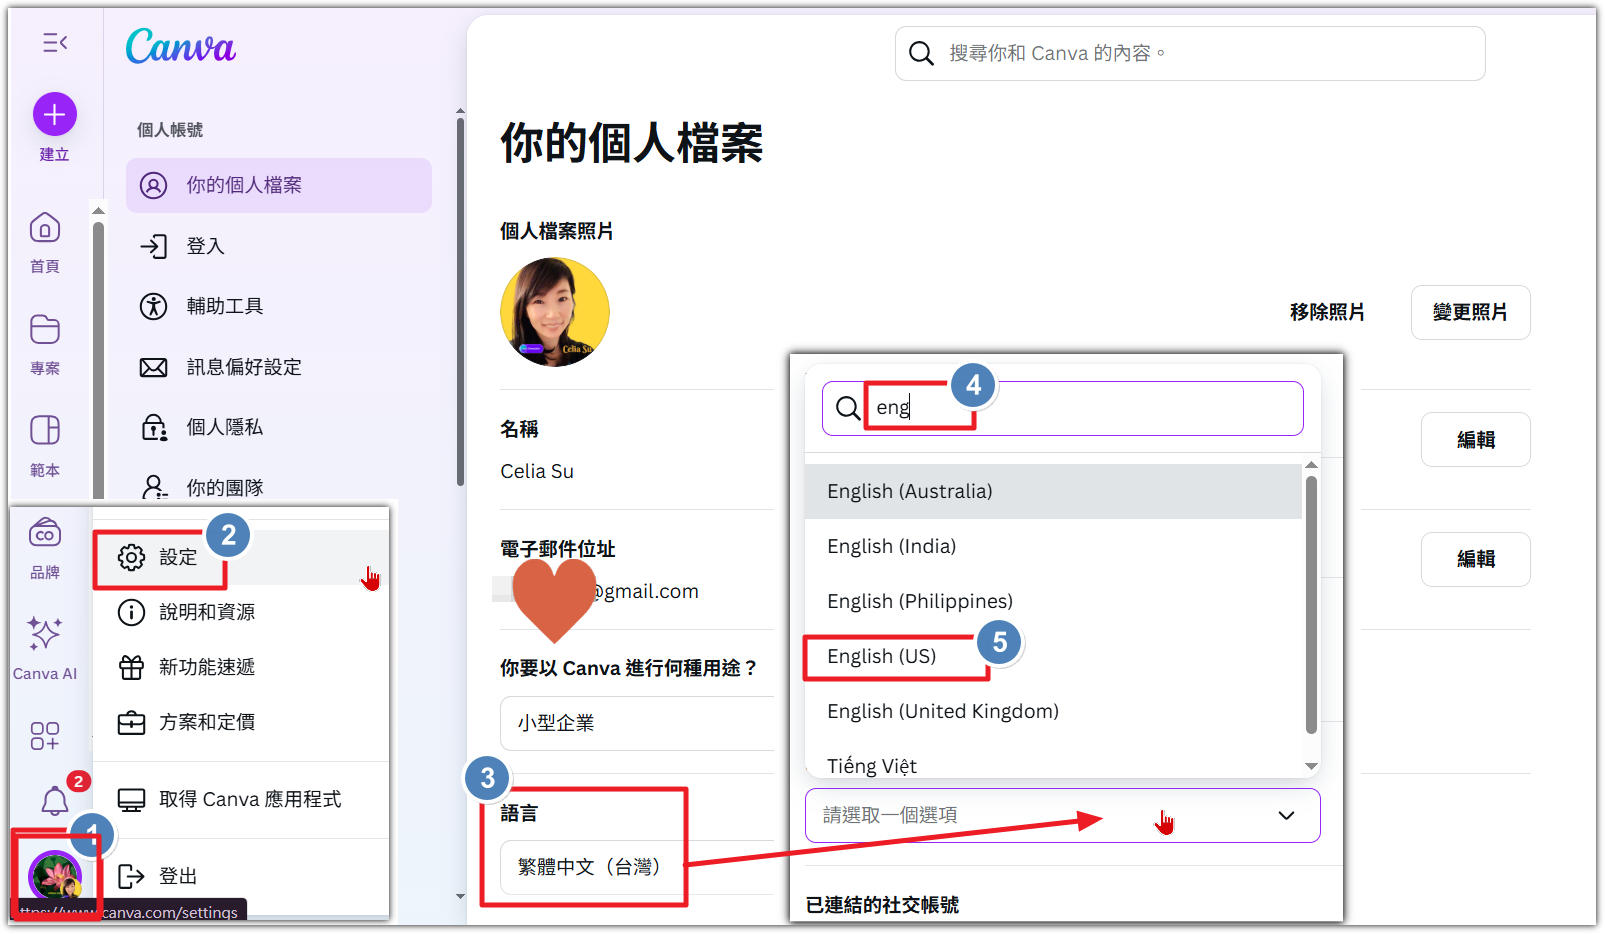Select English (Philippines) option
Screen dimensions: 1605x934
tap(1054, 601)
